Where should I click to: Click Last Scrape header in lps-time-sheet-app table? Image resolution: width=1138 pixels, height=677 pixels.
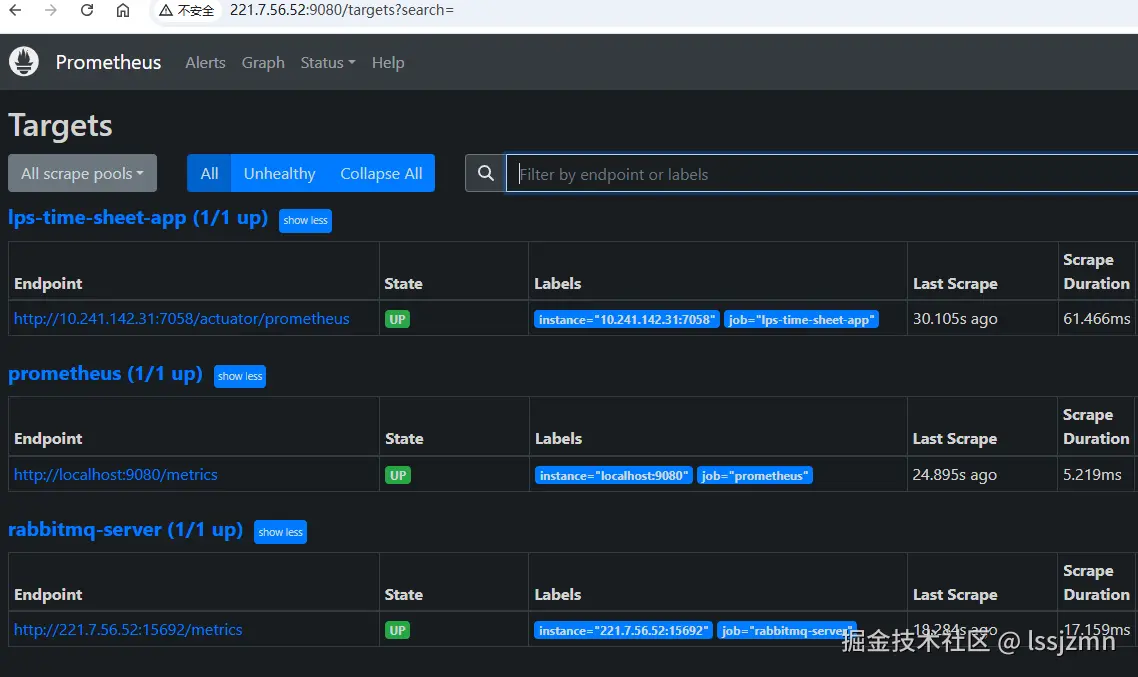click(x=955, y=284)
